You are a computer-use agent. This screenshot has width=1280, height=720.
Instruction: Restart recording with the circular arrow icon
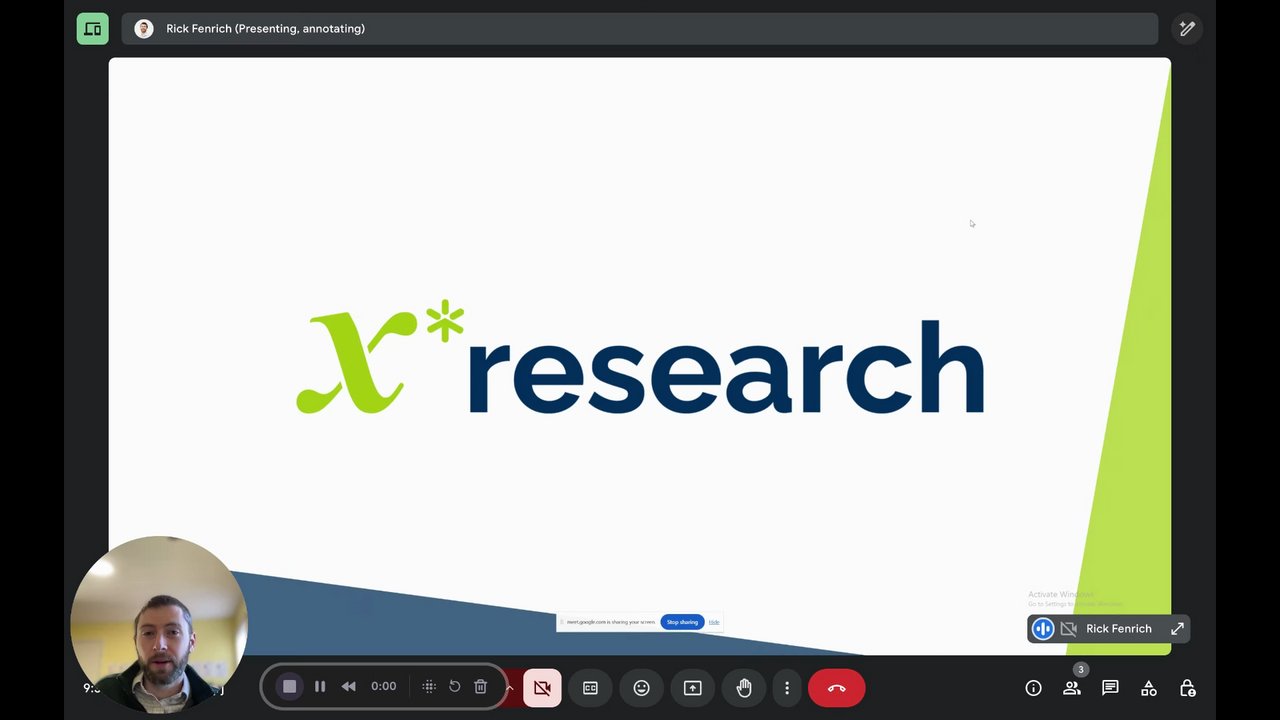point(455,687)
